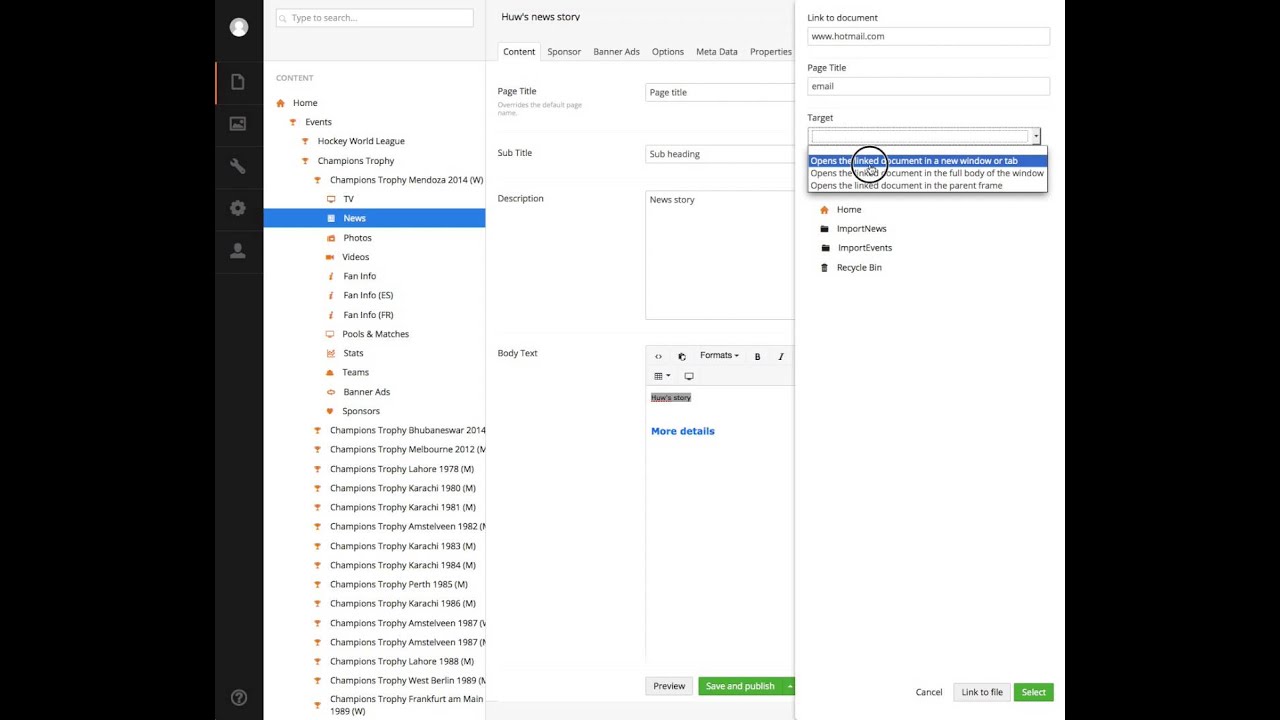Screen dimensions: 1280x720
Task: Select ImportEvents node in link picker
Action: click(x=865, y=248)
